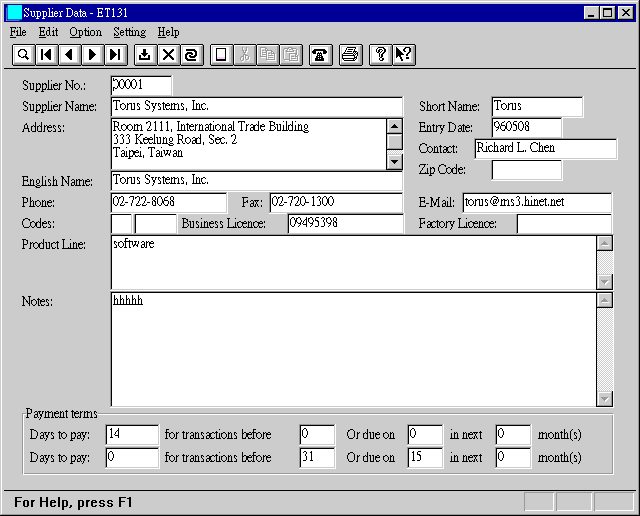Click inside the Notes text area
Image resolution: width=640 pixels, height=516 pixels.
(x=353, y=349)
